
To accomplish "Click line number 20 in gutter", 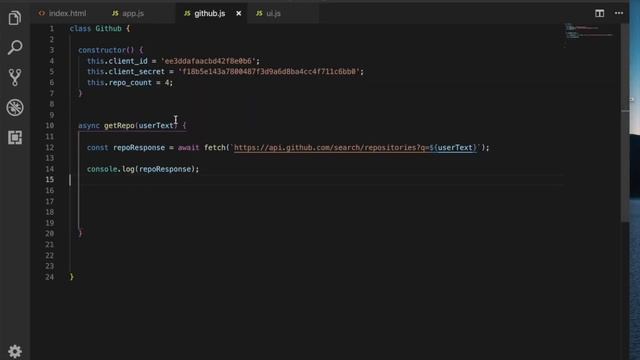I will coord(49,233).
